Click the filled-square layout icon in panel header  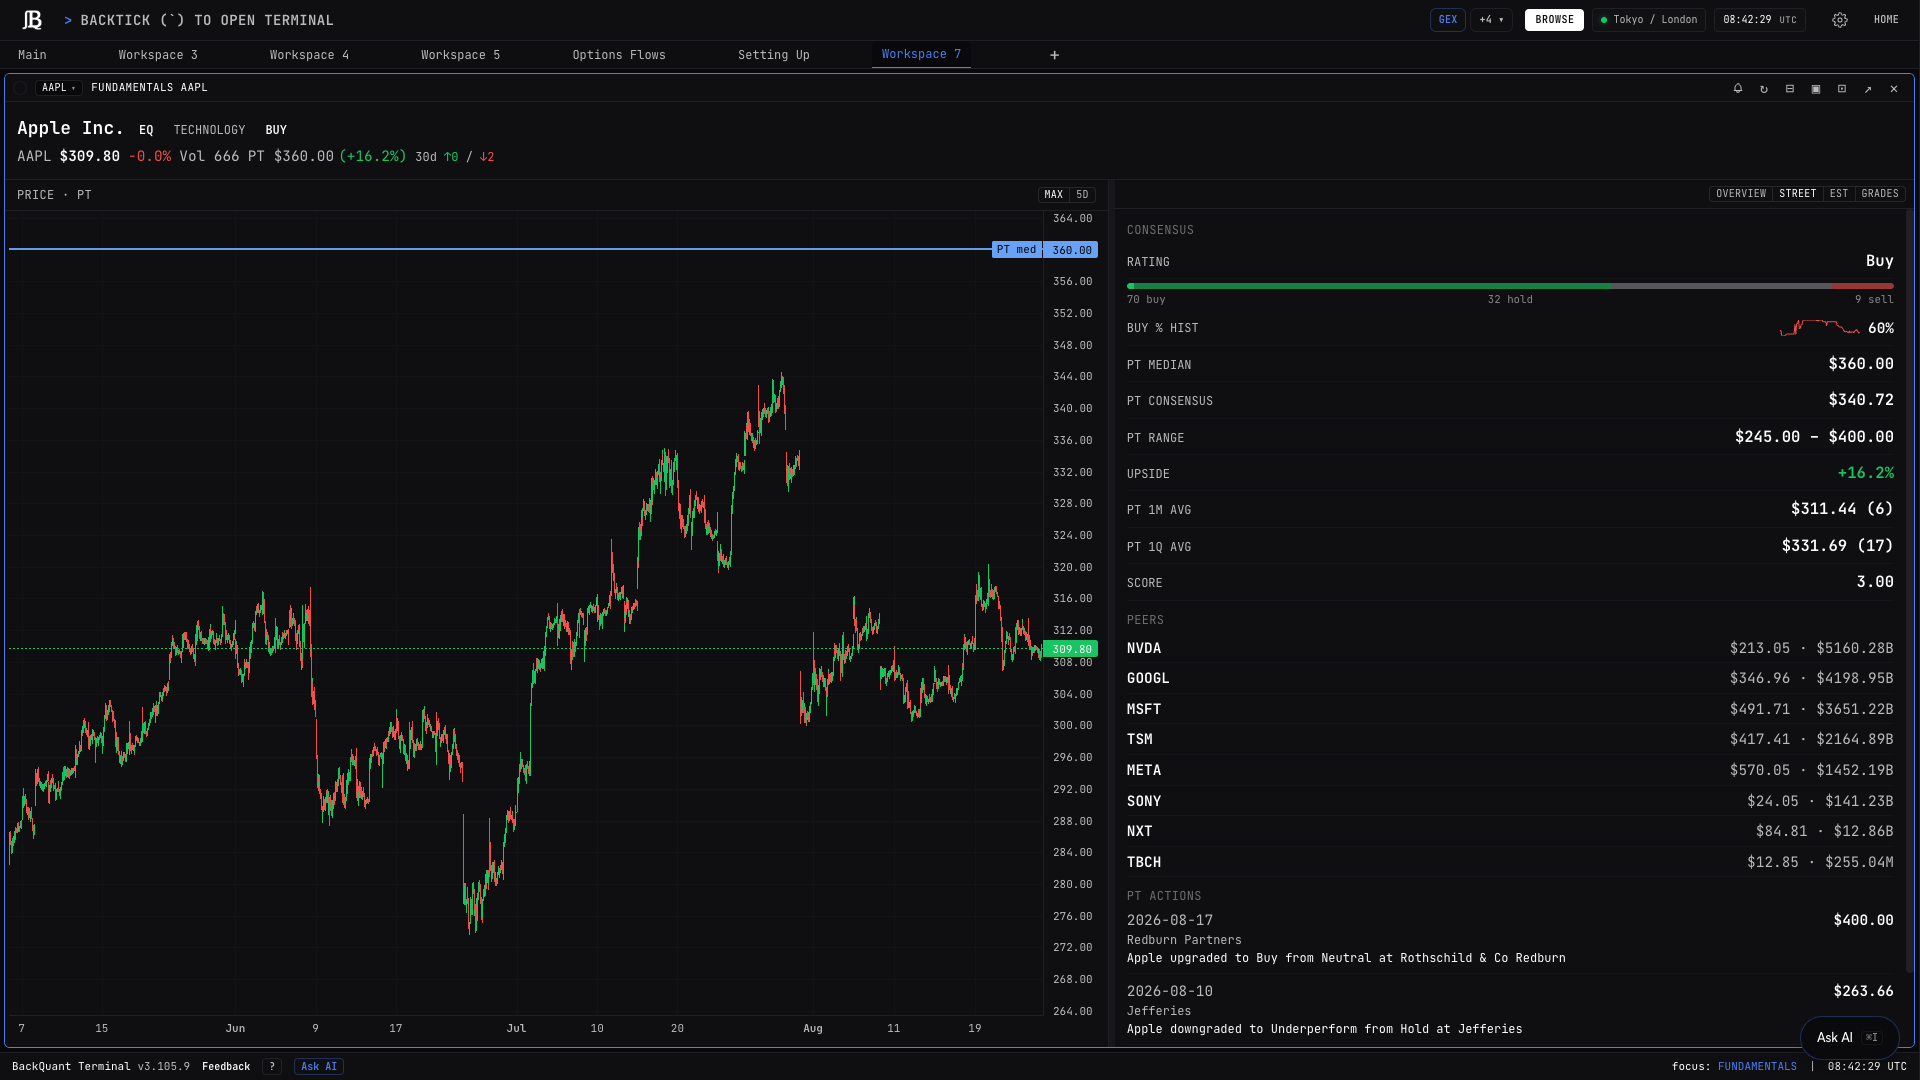(1816, 88)
